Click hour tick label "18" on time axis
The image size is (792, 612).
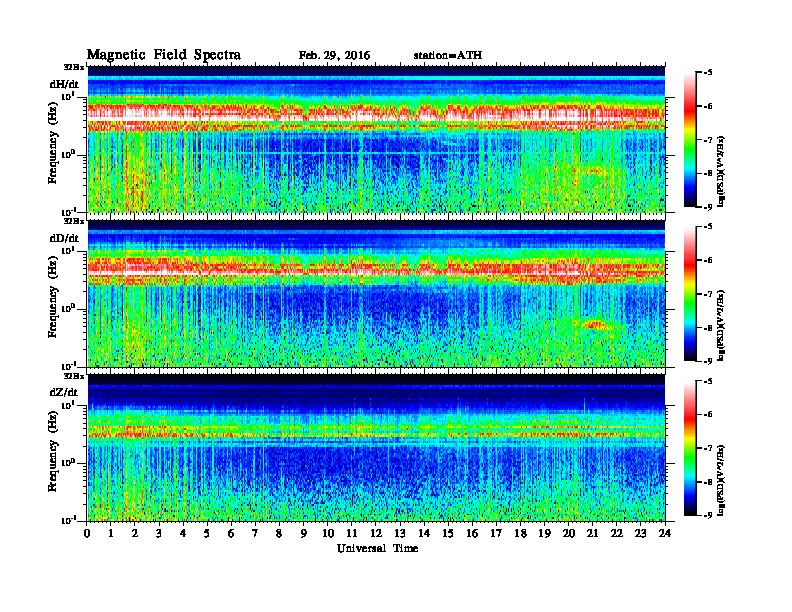[521, 534]
